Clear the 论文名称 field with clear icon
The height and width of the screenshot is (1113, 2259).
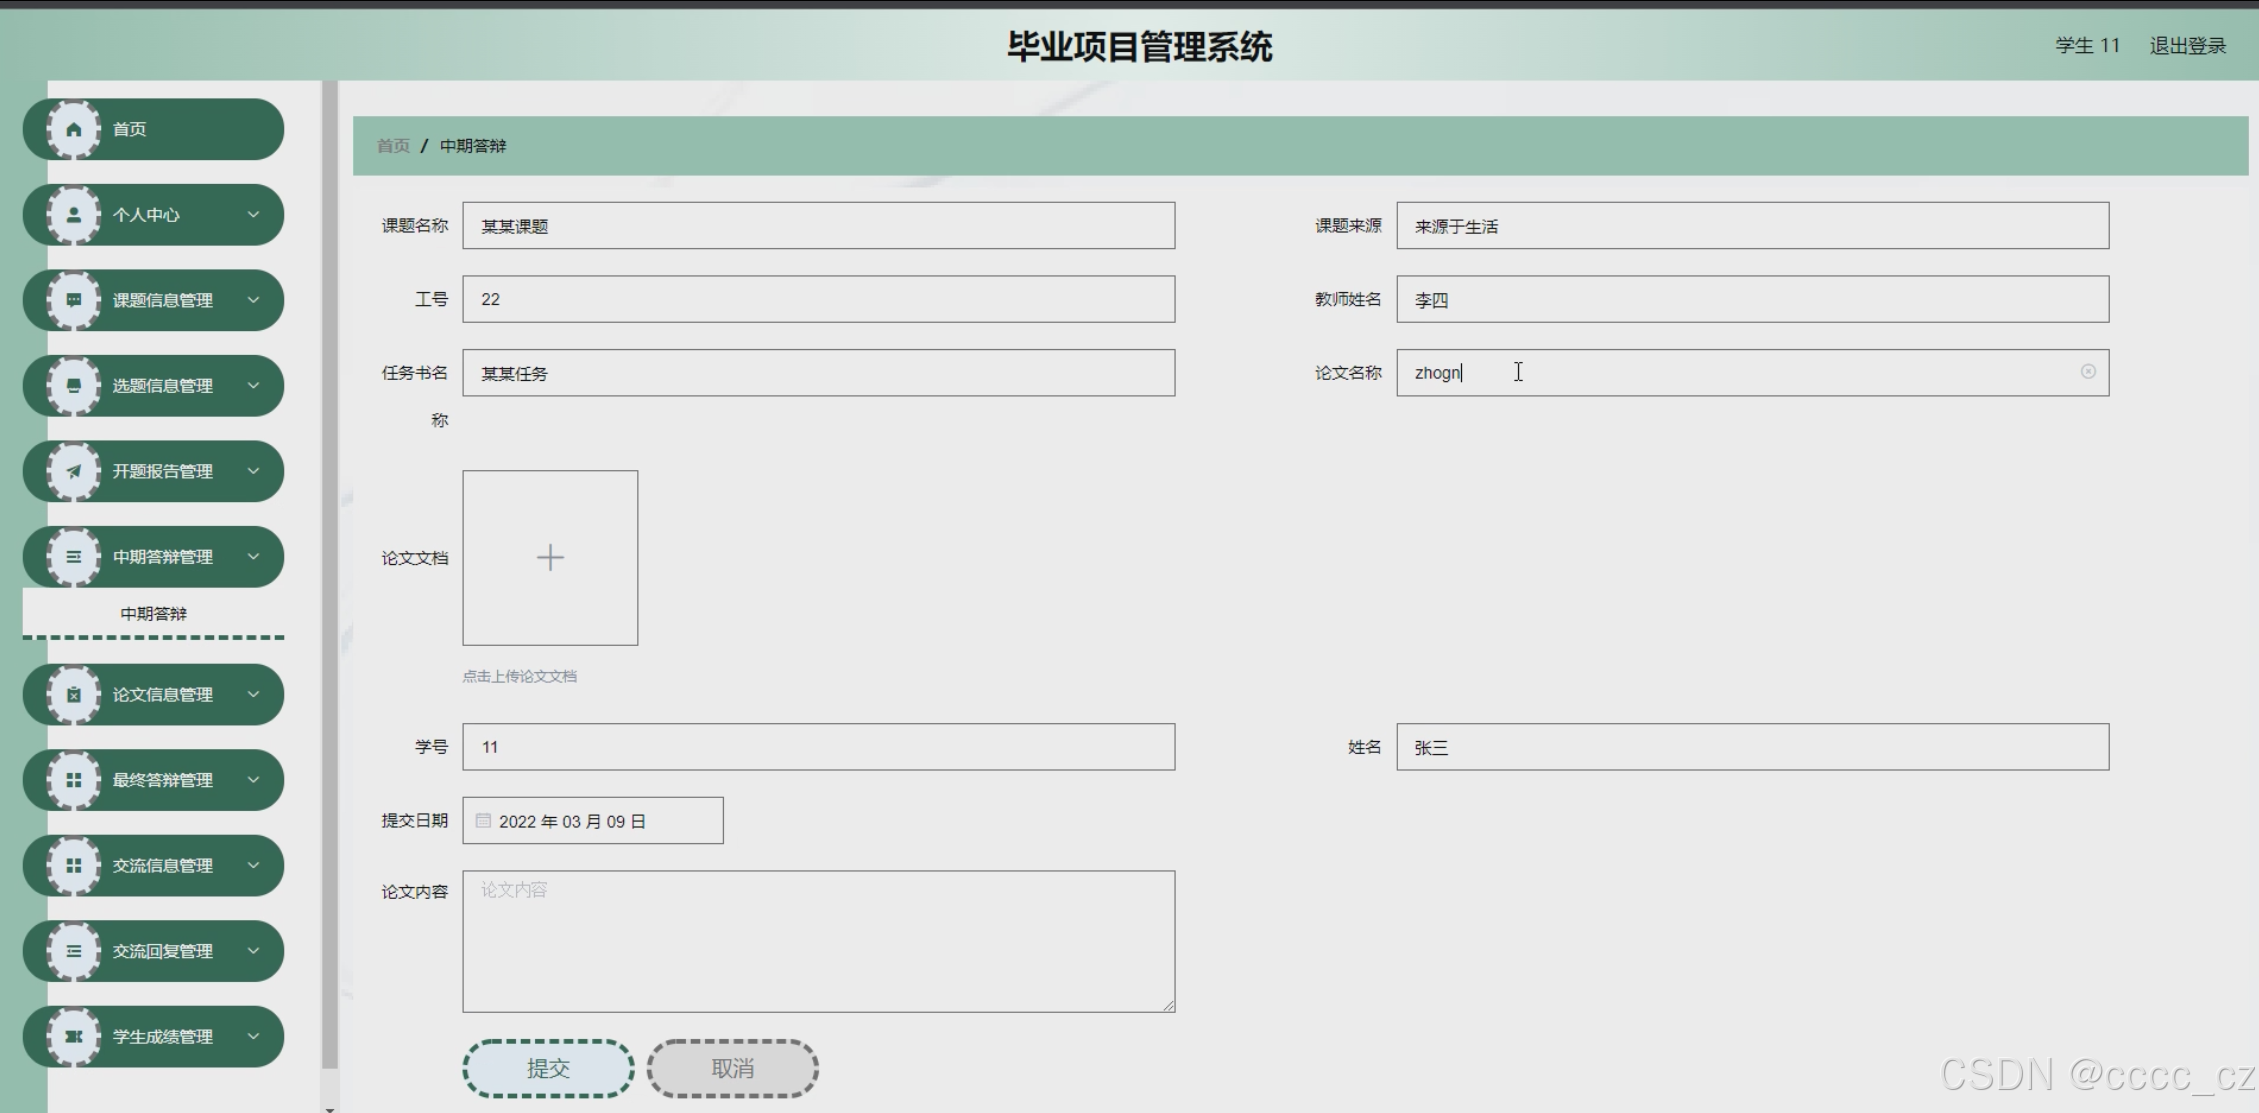(2088, 372)
